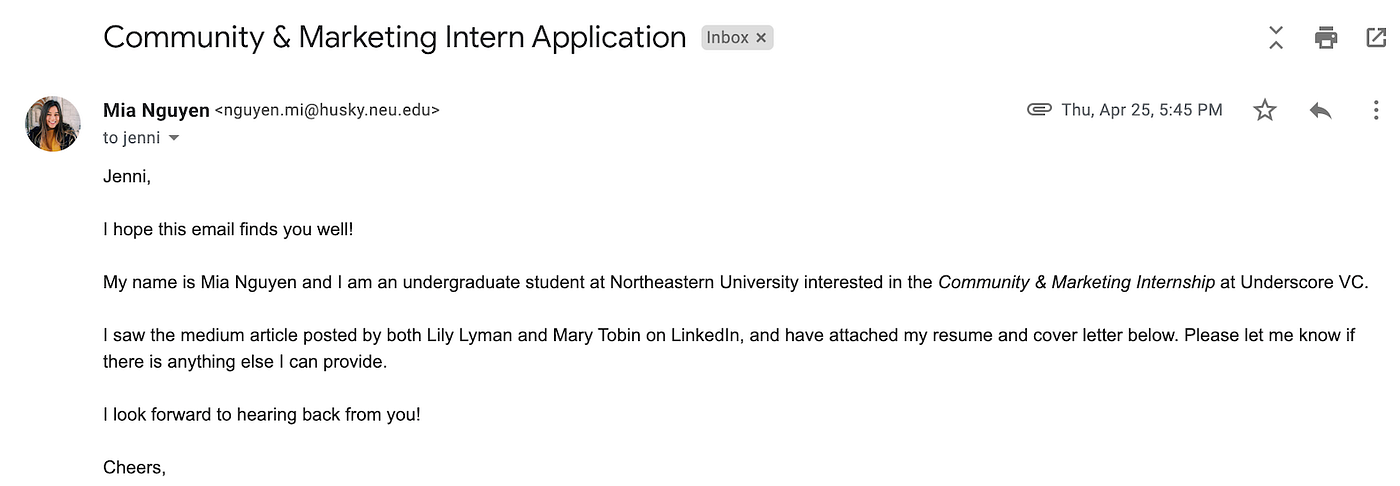Star this email from Mia Nguyen

pyautogui.click(x=1265, y=110)
